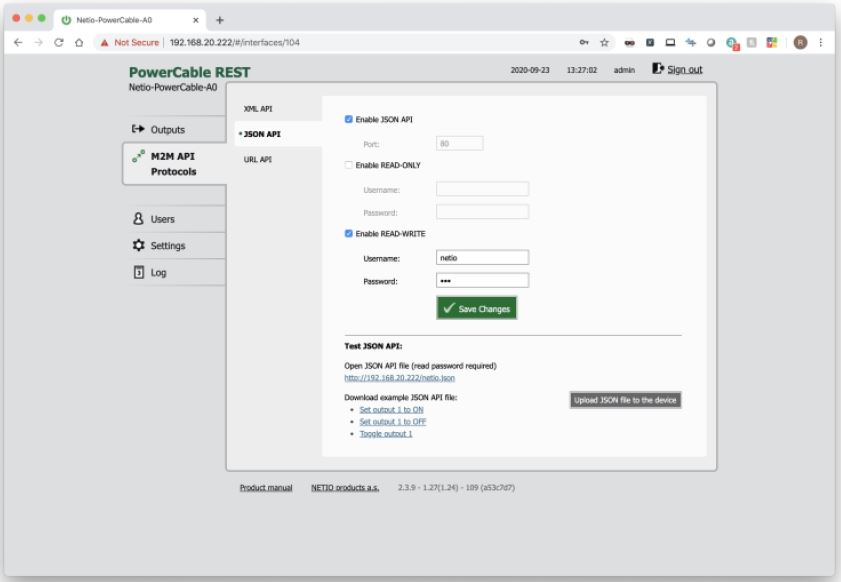Viewport: 841px width, 582px height.
Task: Click the browser address bar URL
Action: point(234,42)
